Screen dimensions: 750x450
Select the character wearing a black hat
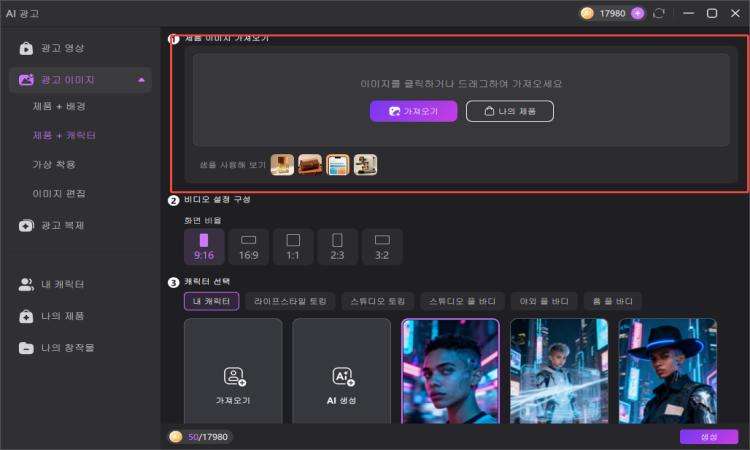pyautogui.click(x=668, y=371)
